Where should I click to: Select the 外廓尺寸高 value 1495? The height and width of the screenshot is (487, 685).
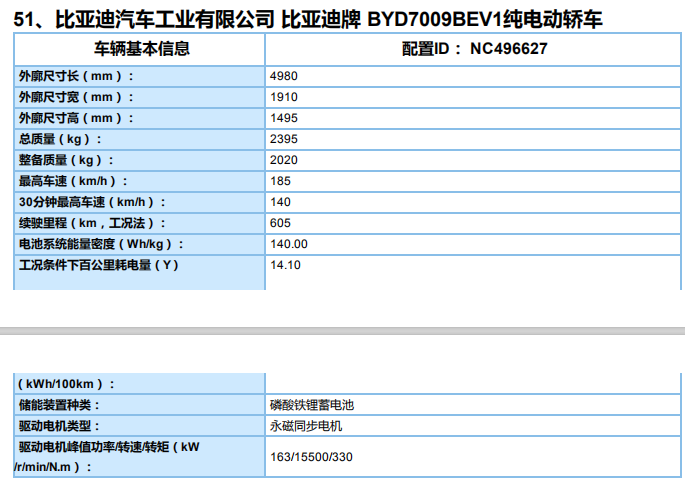[284, 118]
